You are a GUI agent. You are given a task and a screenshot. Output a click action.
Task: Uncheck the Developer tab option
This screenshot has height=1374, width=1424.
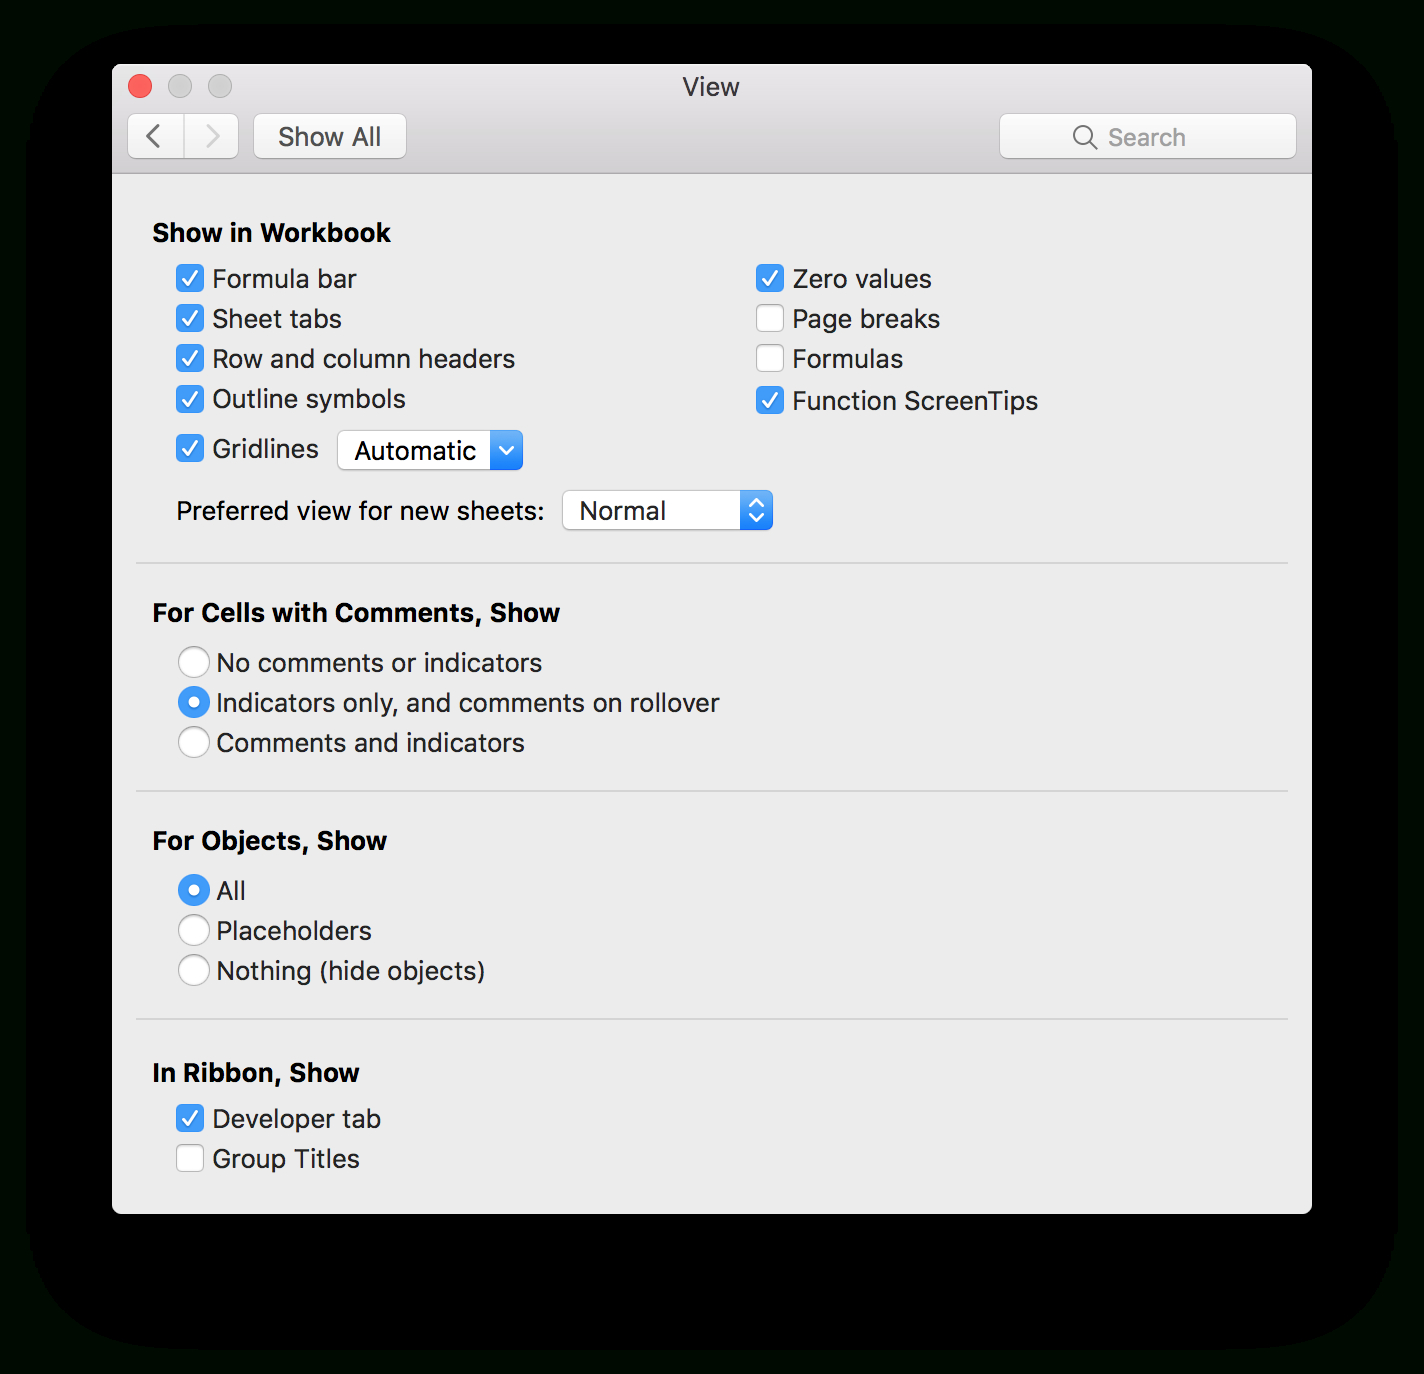tap(190, 1118)
